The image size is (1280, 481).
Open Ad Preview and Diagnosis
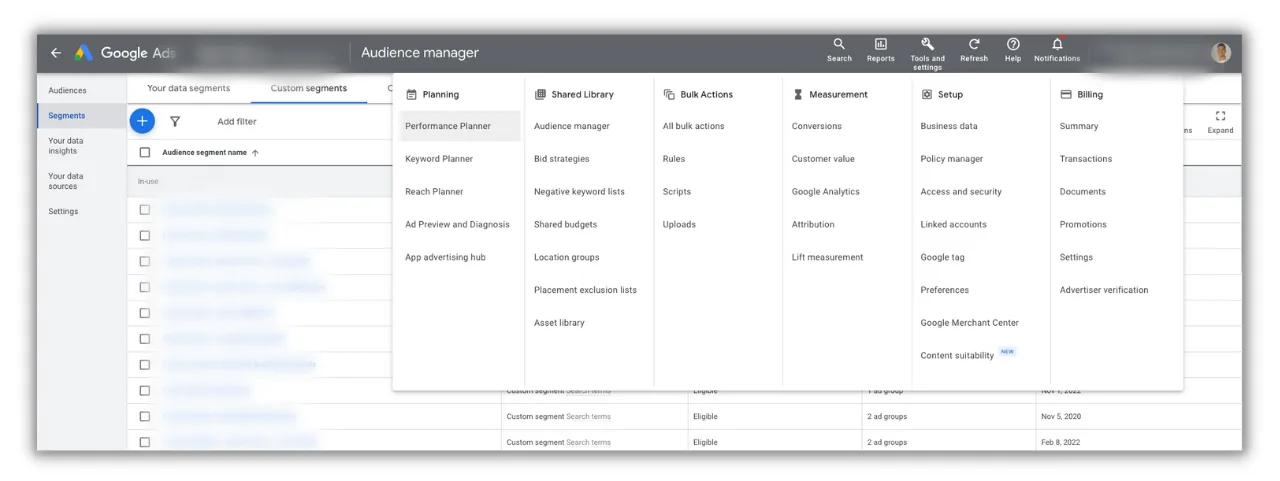click(x=457, y=225)
